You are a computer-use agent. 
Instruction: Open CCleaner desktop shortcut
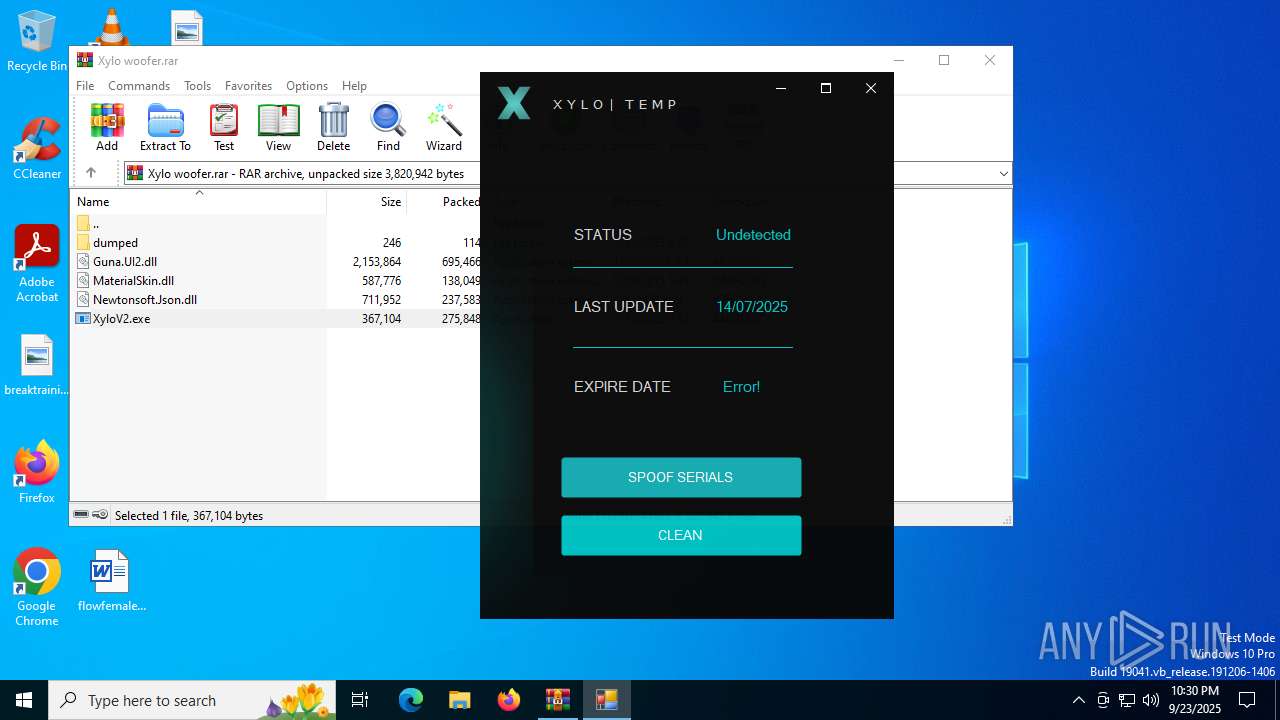tap(37, 148)
